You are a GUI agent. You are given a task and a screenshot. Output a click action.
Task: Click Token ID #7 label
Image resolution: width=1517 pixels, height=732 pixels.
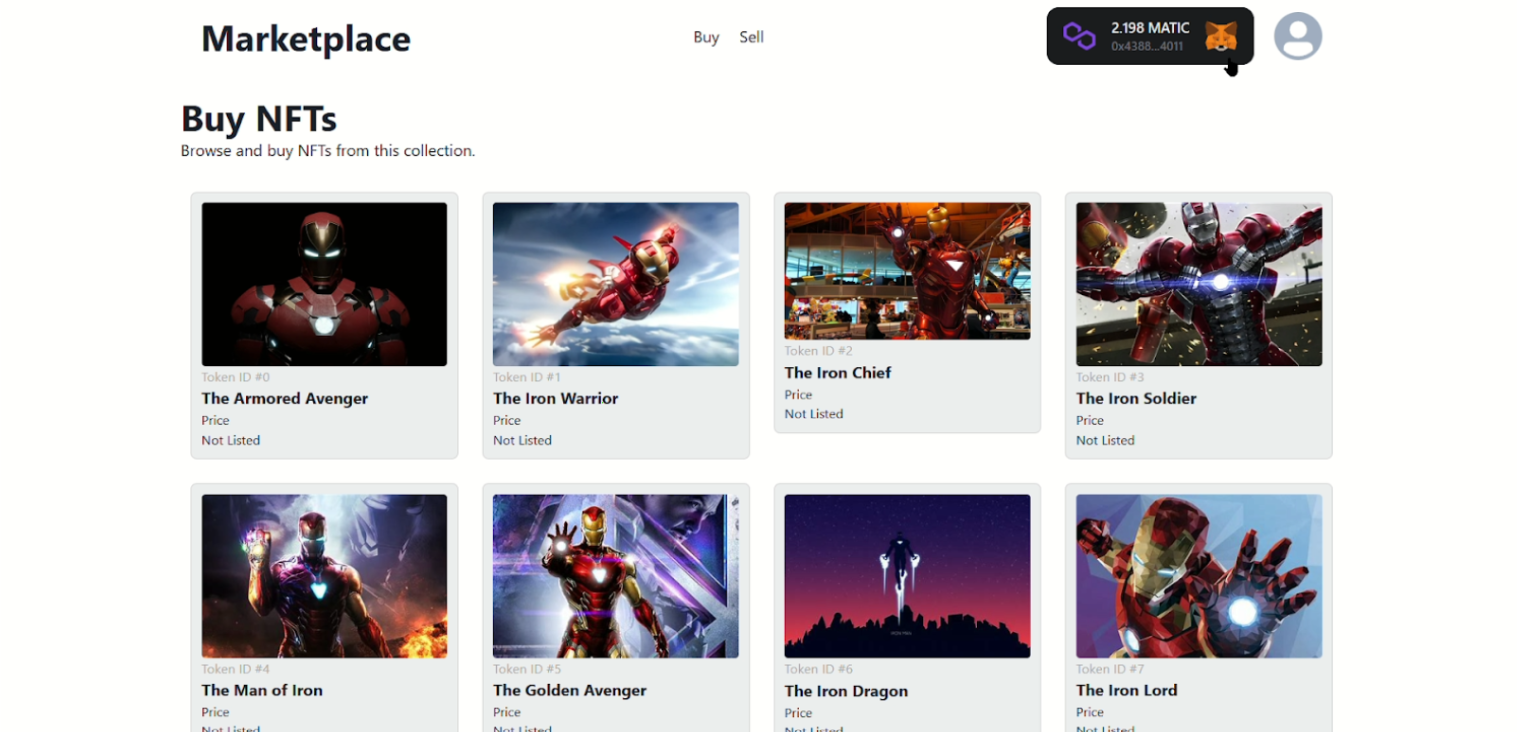[x=1110, y=669]
